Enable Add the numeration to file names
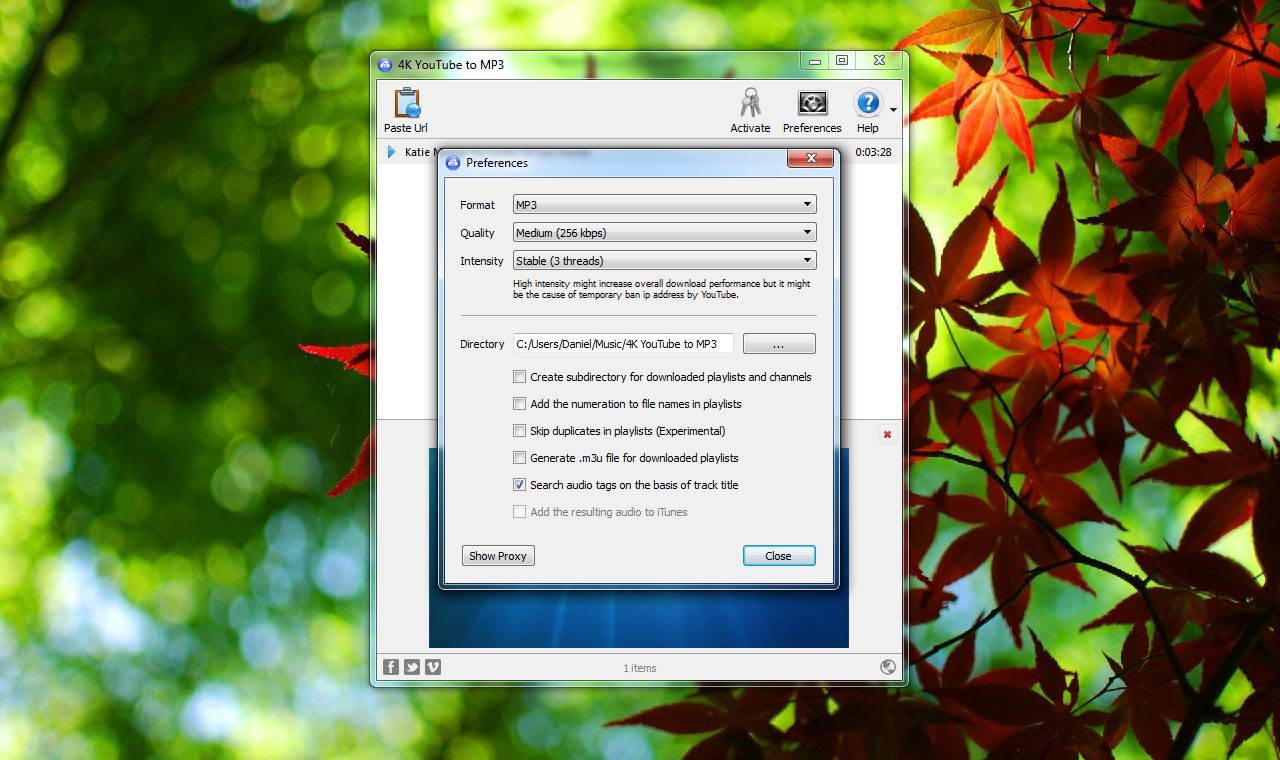Image resolution: width=1280 pixels, height=760 pixels. click(519, 404)
